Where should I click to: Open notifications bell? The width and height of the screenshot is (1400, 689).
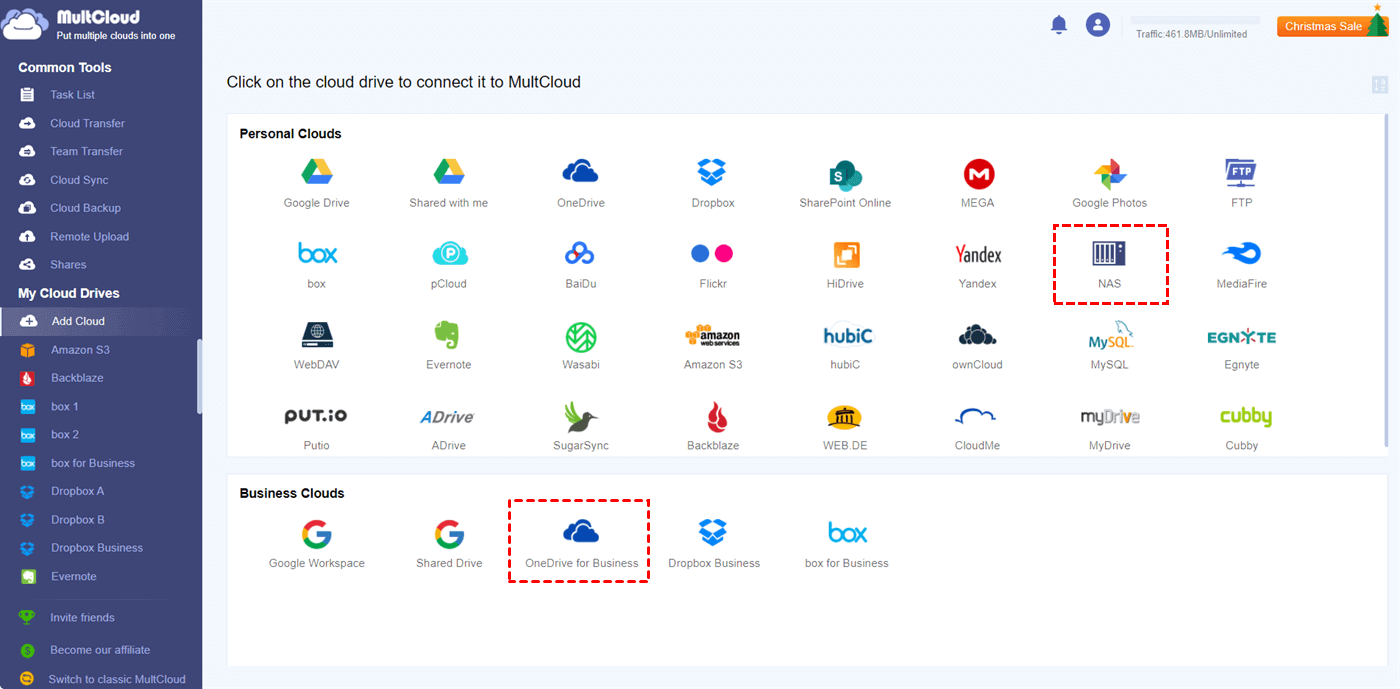point(1059,25)
